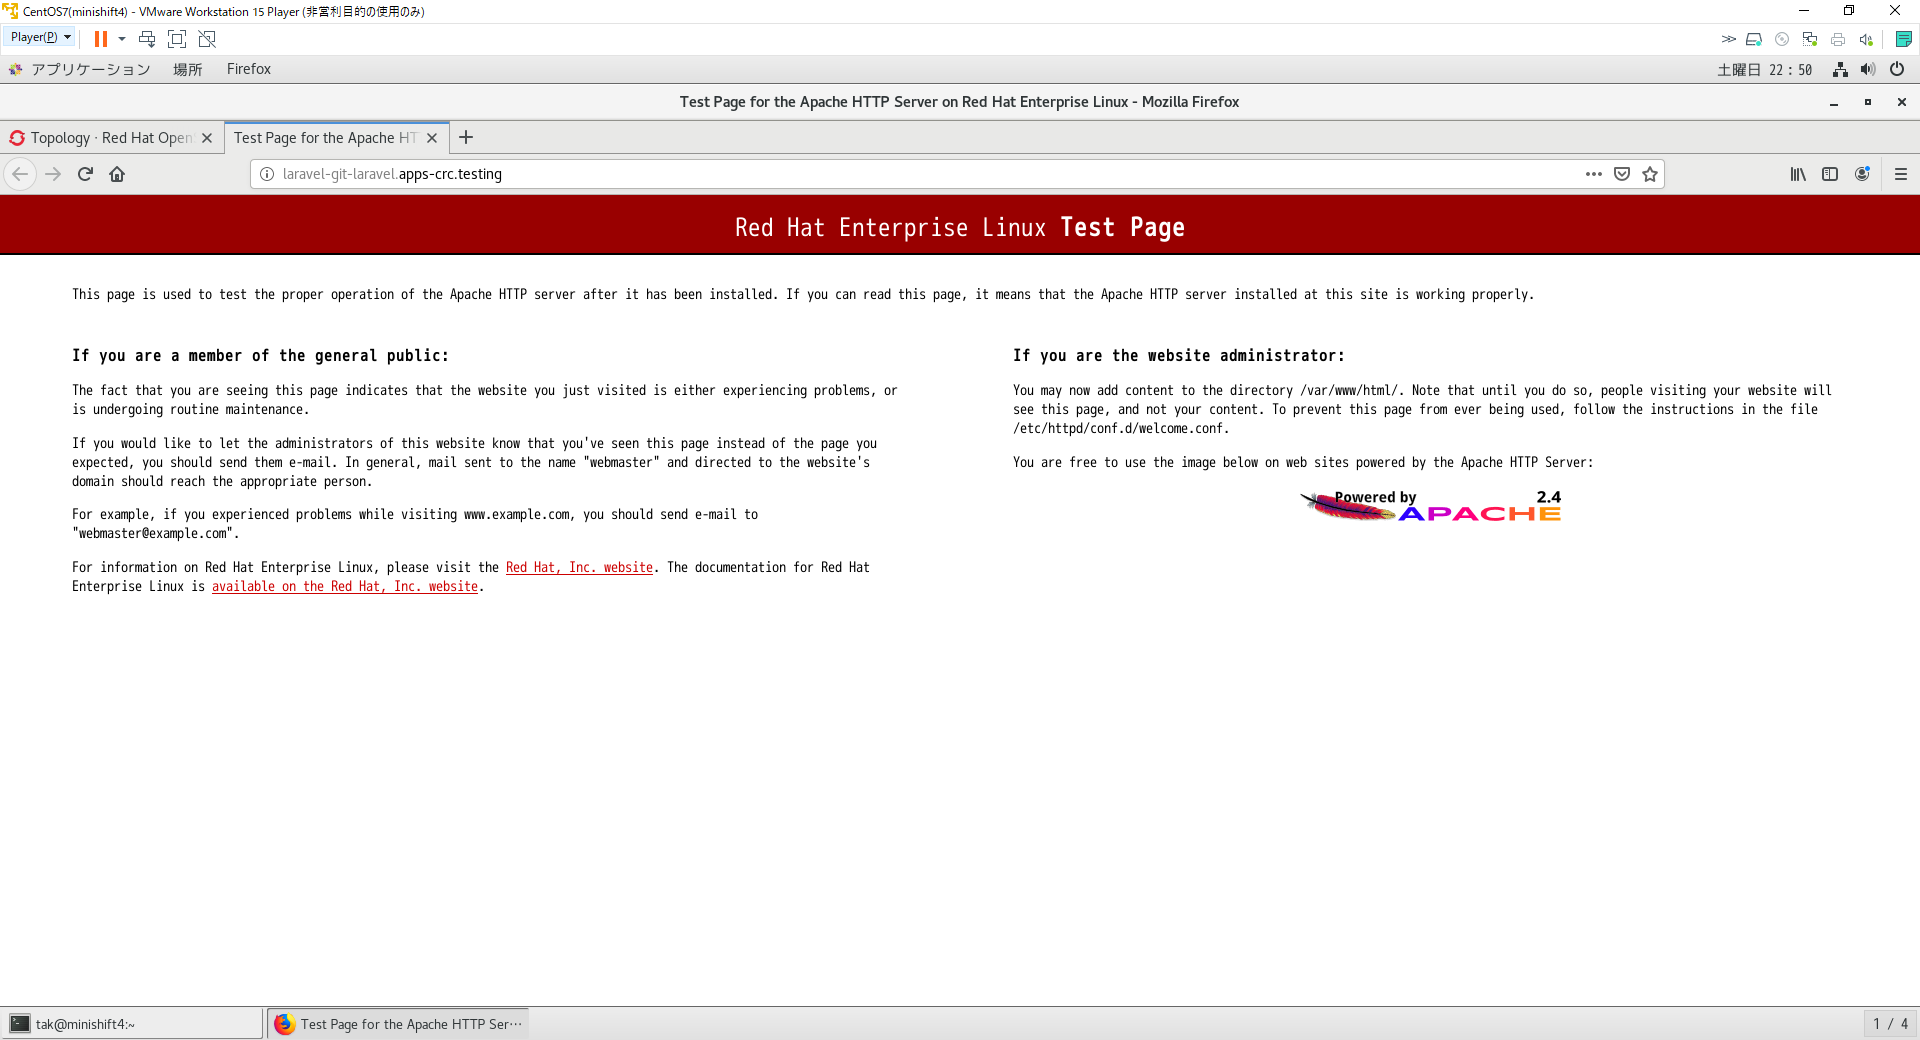This screenshot has height=1040, width=1920.
Task: Click the Powered by Apache 2.4 logo image
Action: (x=1430, y=506)
